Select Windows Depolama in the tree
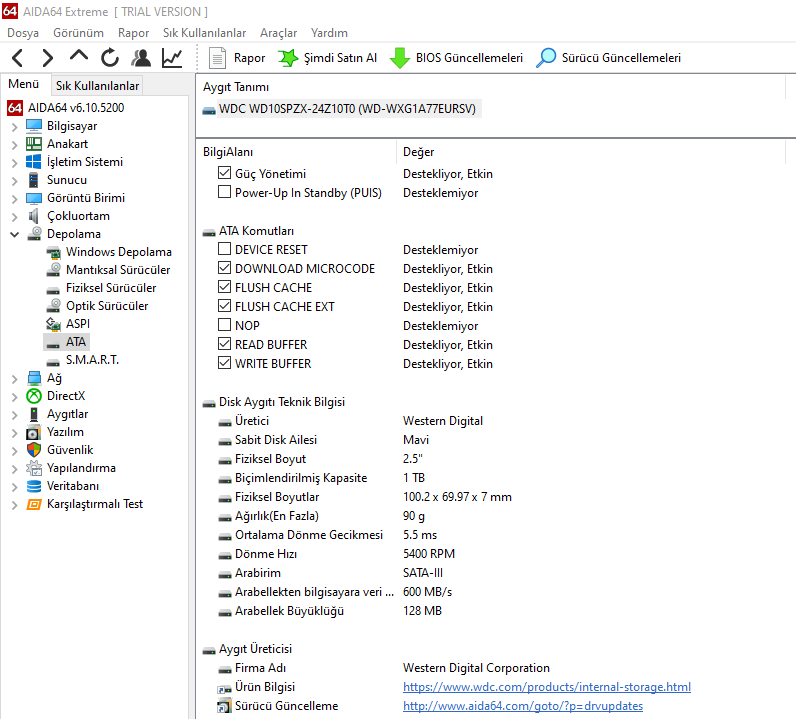Image resolution: width=796 pixels, height=719 pixels. (x=118, y=252)
